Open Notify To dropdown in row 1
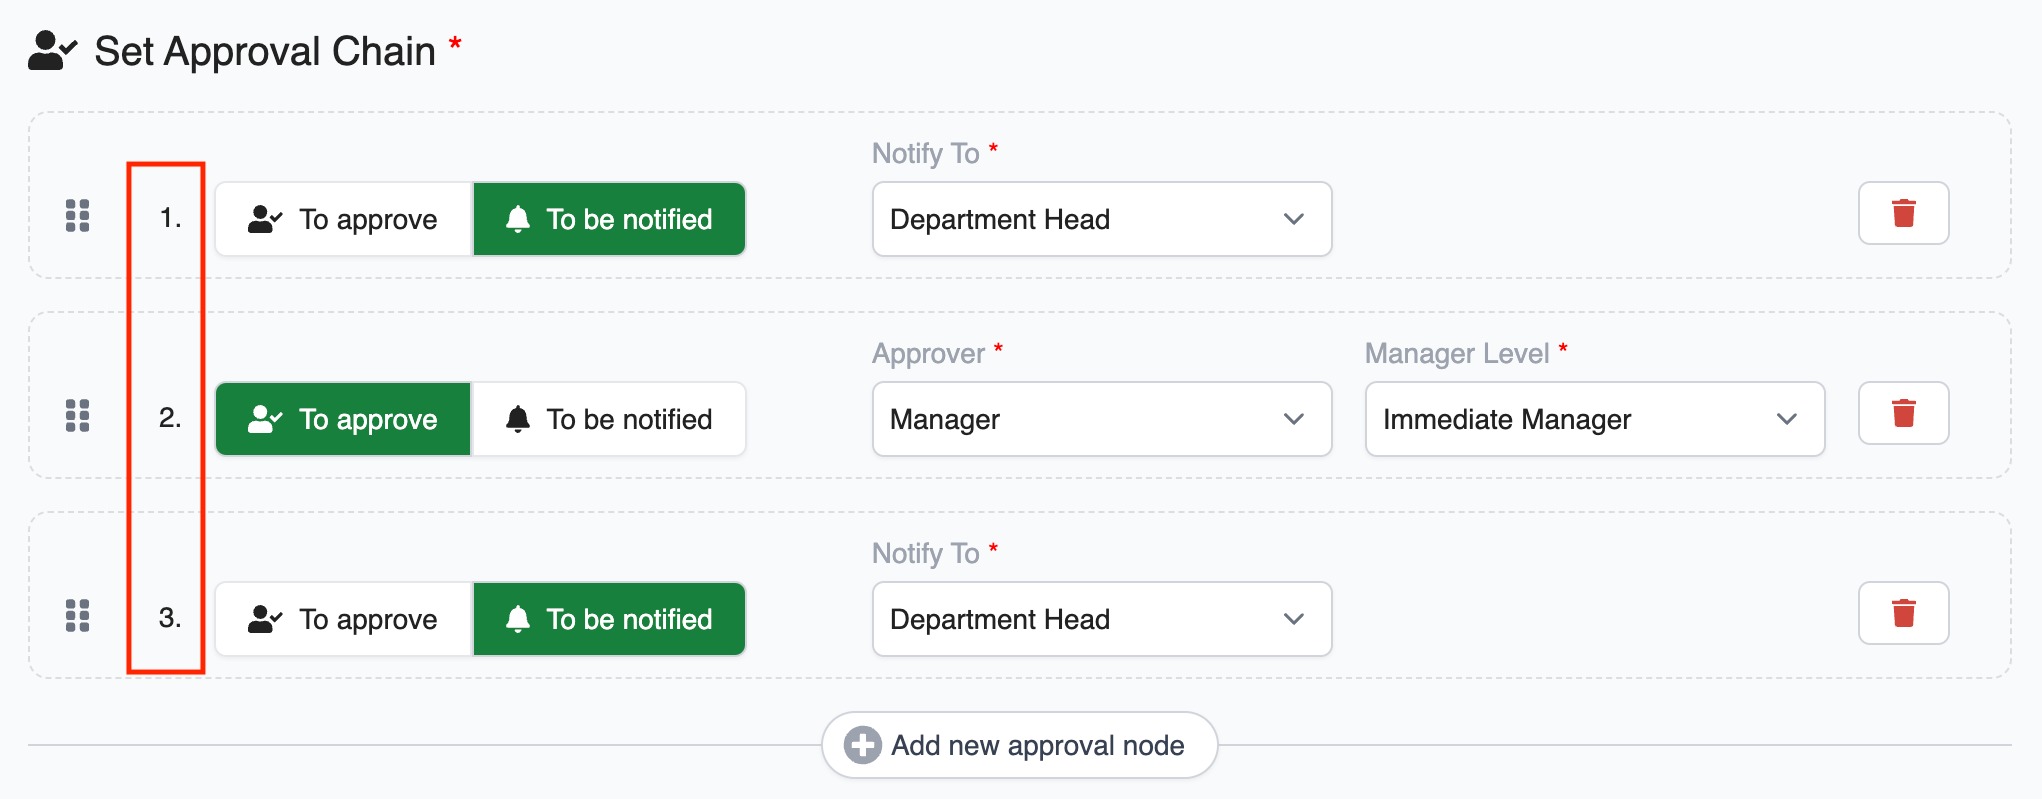 (1102, 219)
